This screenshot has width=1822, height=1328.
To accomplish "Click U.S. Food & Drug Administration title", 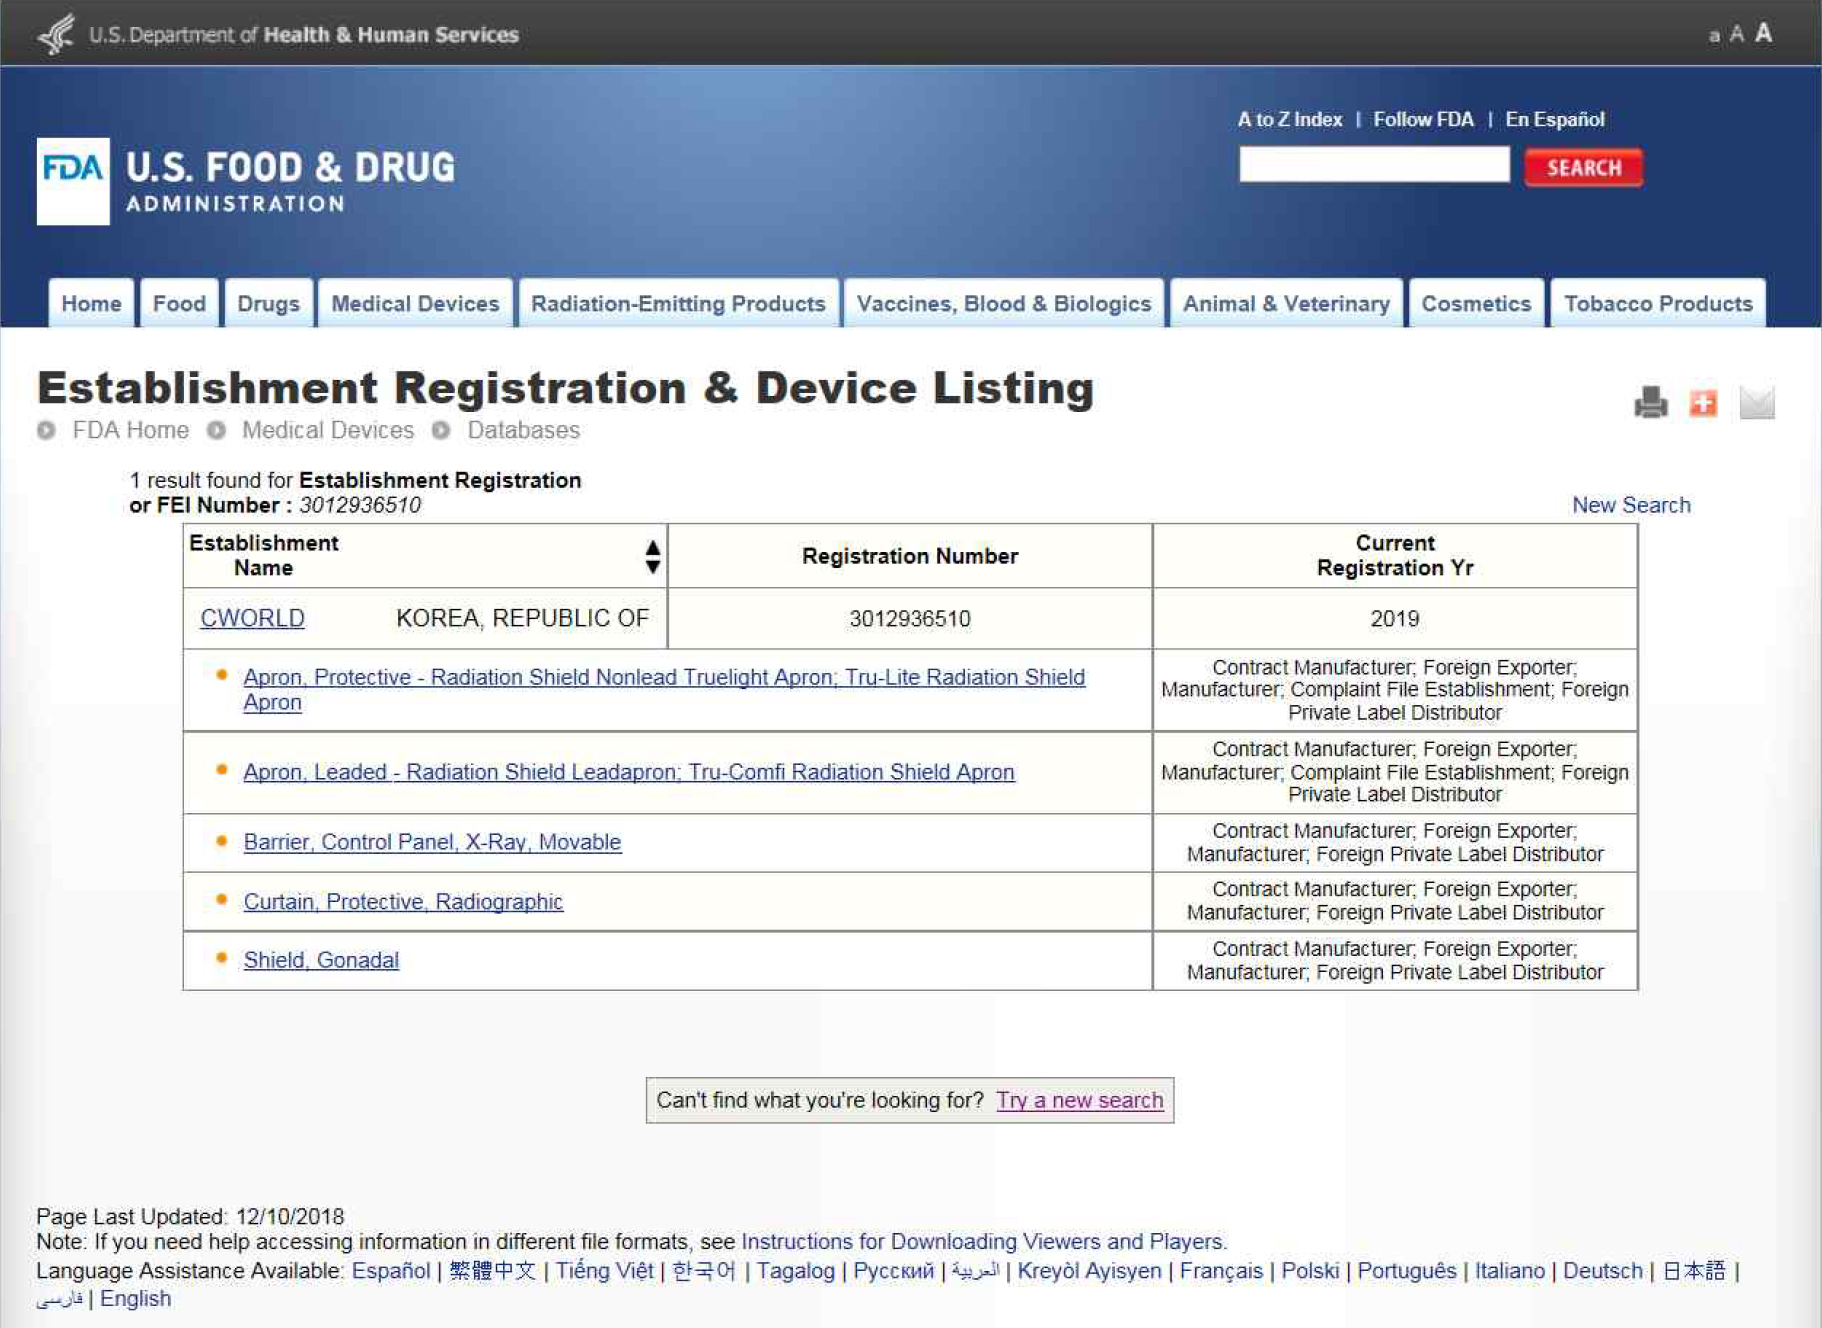I will (x=290, y=181).
